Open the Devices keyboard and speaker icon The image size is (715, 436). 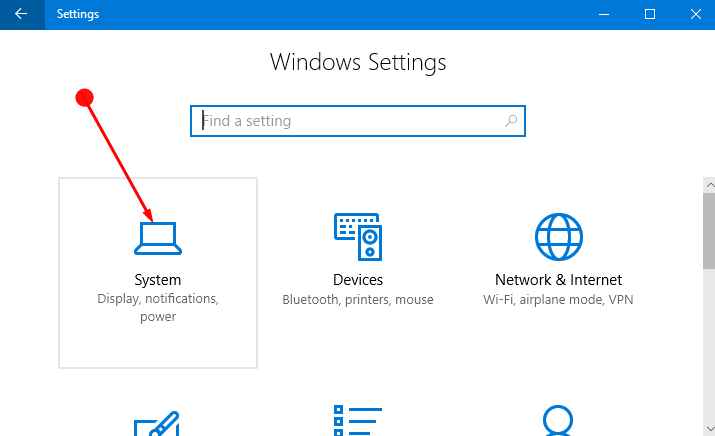point(358,237)
